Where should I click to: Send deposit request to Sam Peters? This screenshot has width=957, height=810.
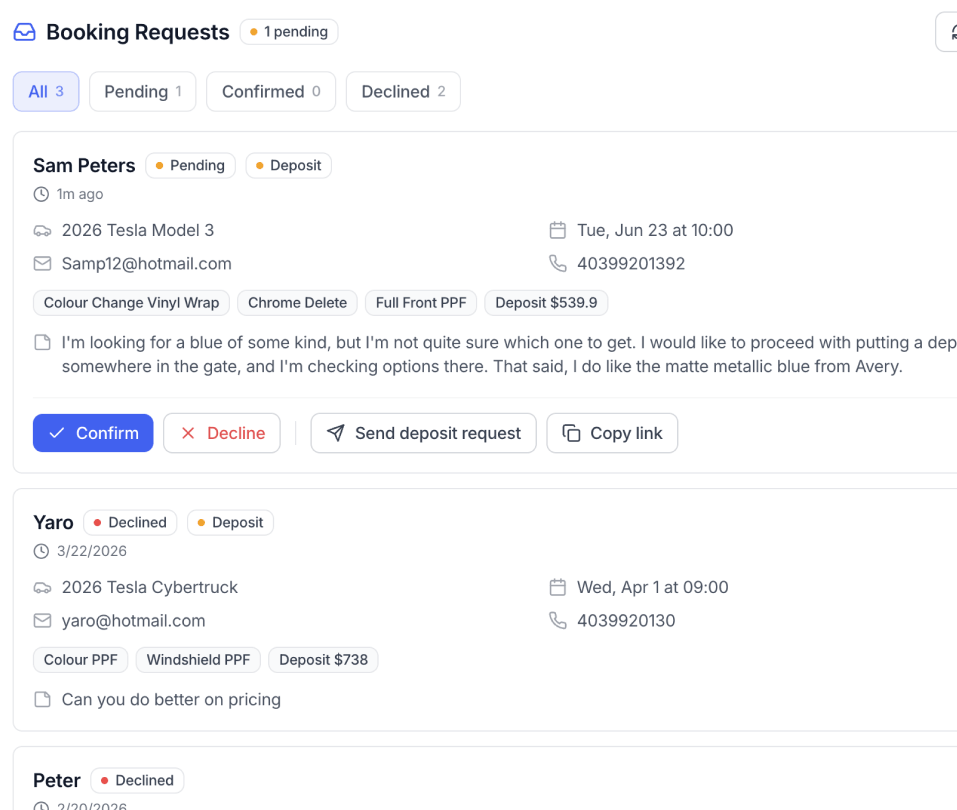(424, 433)
